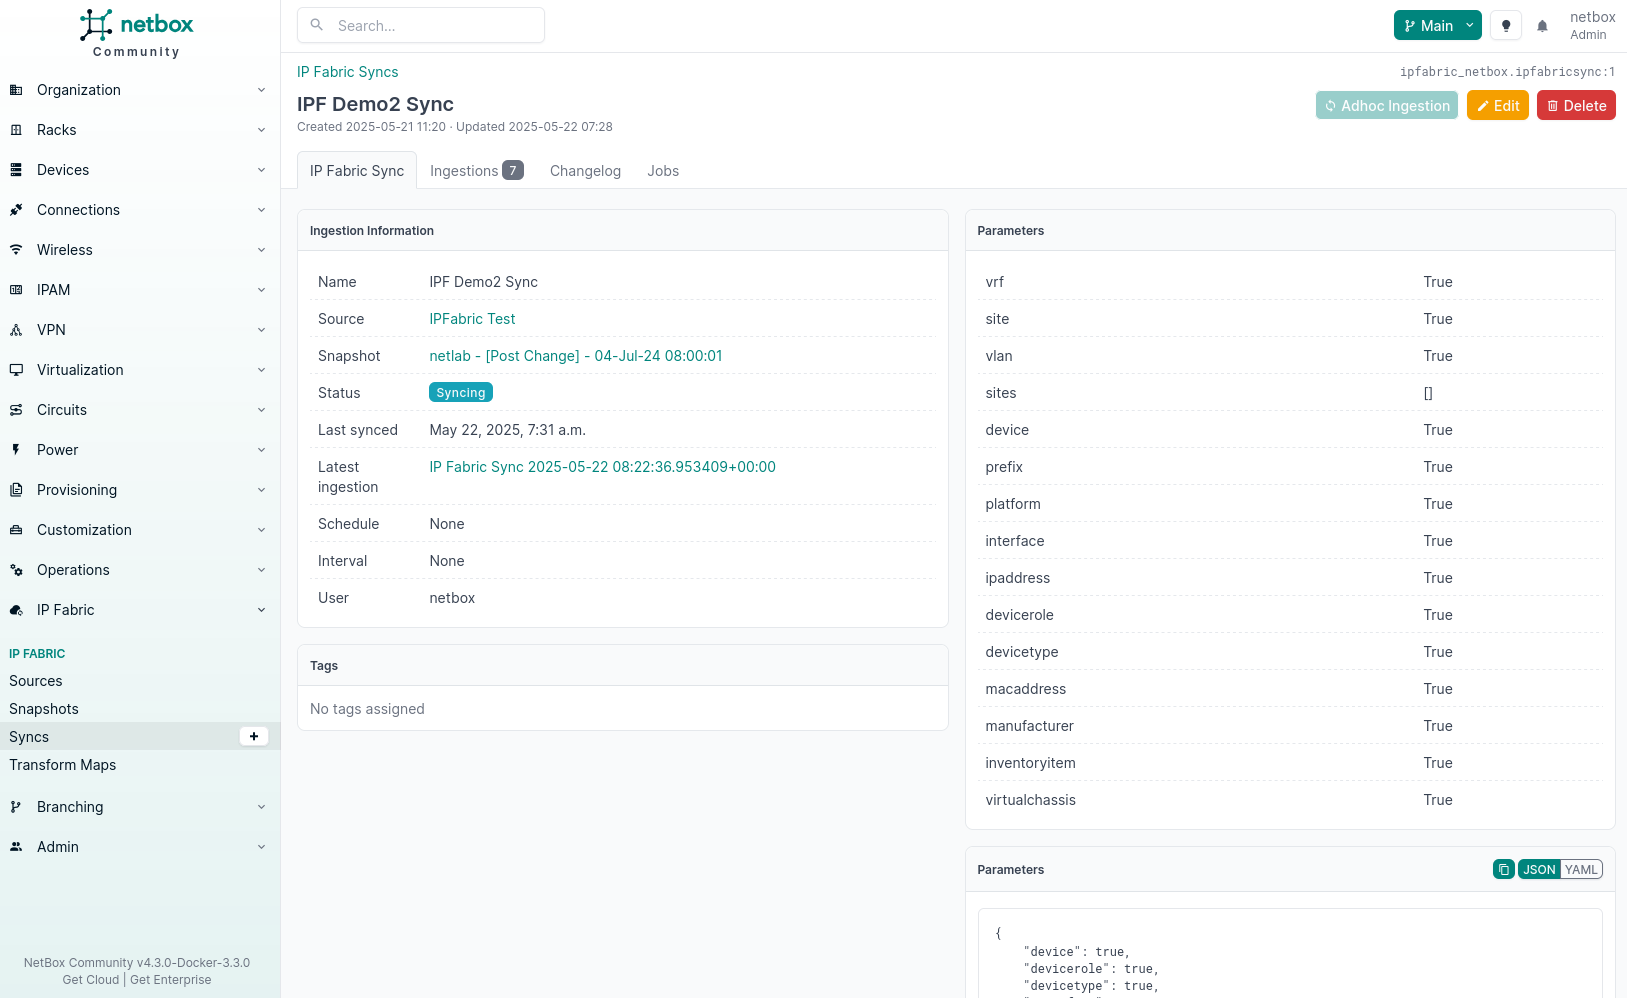Open Sources in the sidebar
Screen dimensions: 1627x998
click(36, 681)
